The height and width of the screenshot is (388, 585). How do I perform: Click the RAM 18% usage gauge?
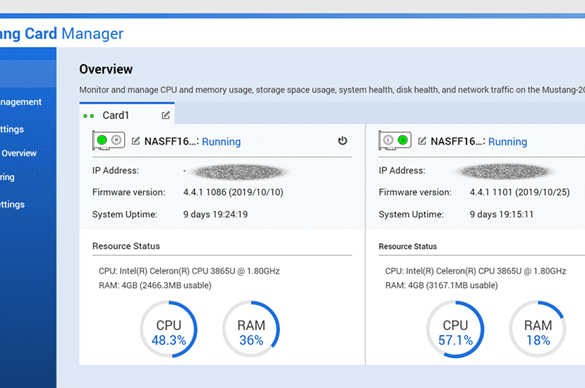(538, 329)
